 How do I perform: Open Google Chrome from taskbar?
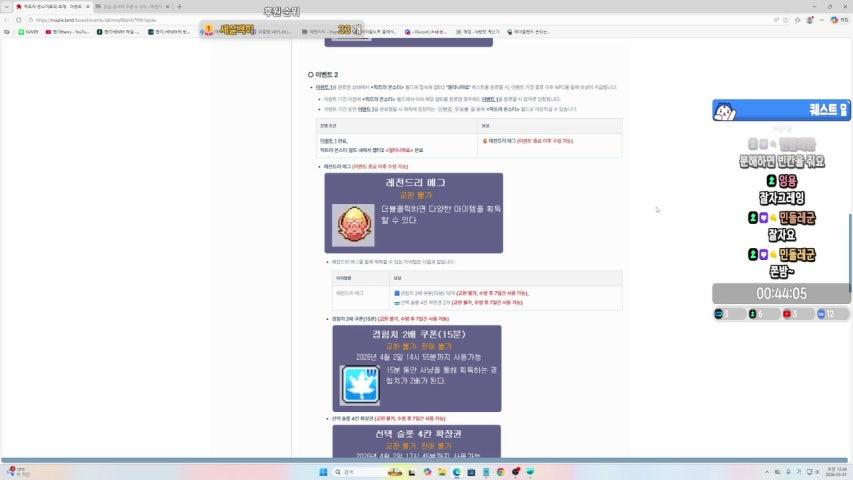click(x=500, y=472)
